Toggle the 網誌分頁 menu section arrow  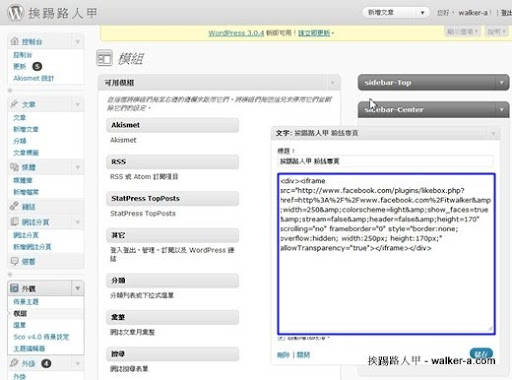(78, 222)
